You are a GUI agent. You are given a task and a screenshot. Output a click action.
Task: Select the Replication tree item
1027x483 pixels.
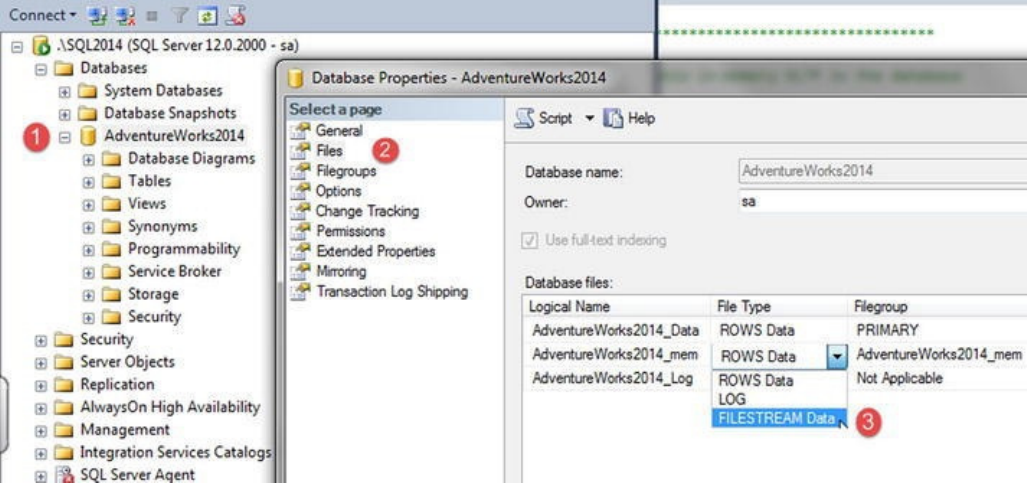(117, 385)
